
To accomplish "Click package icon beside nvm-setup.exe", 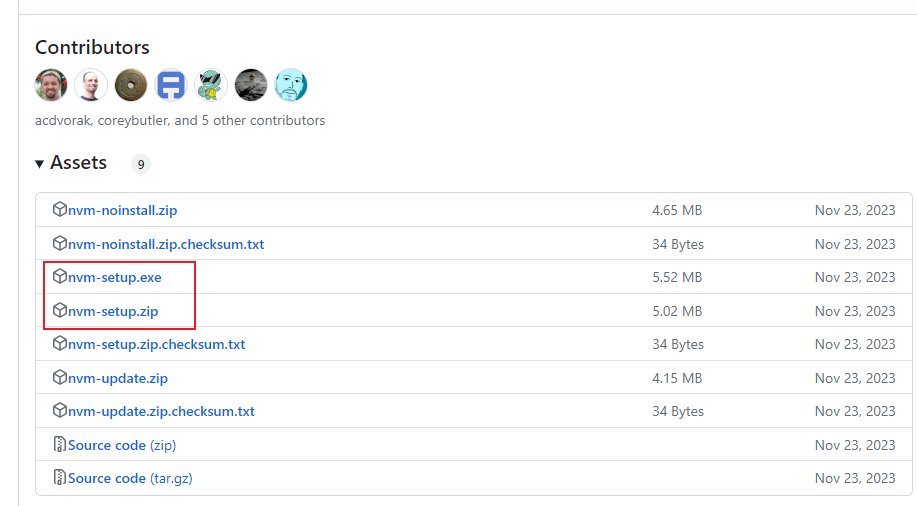I will (60, 276).
